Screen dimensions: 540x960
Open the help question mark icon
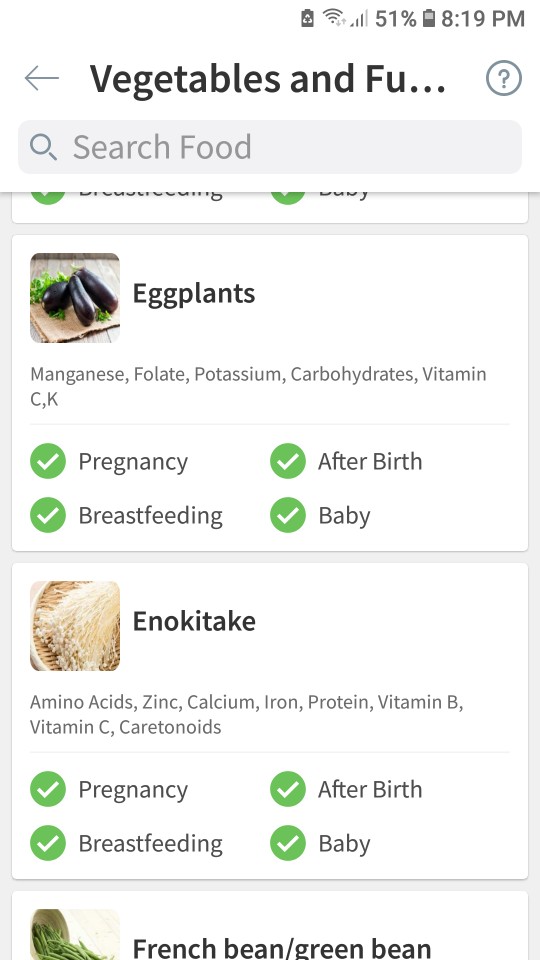[x=504, y=78]
